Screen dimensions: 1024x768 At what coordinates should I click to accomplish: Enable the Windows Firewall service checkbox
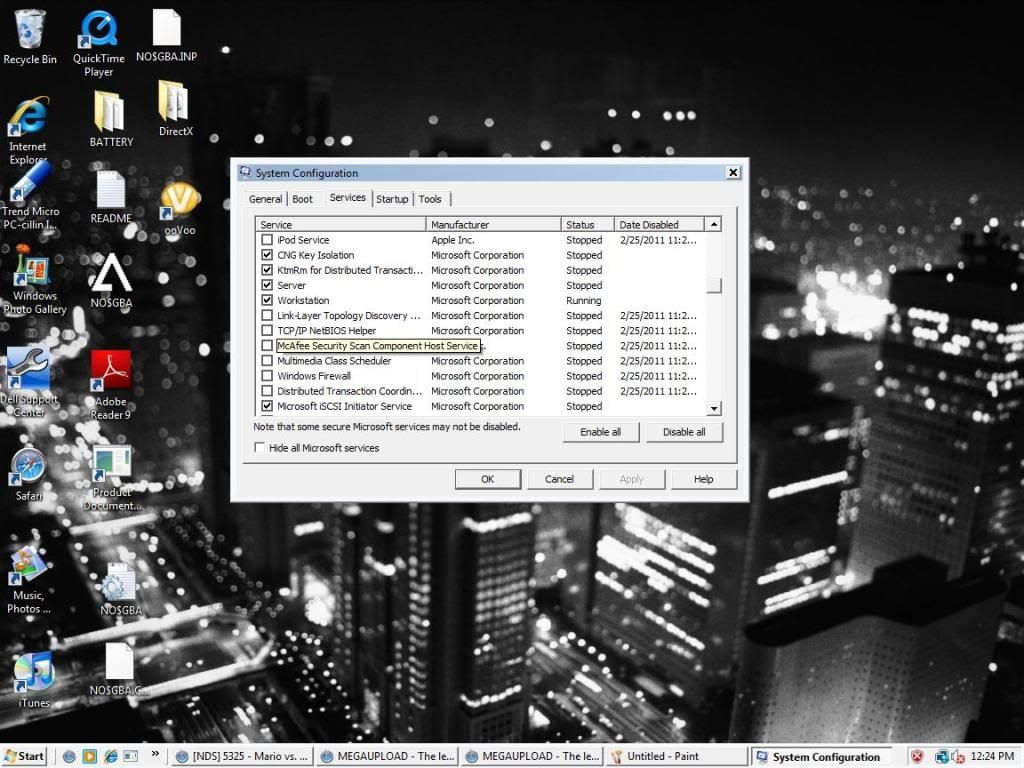click(x=267, y=376)
